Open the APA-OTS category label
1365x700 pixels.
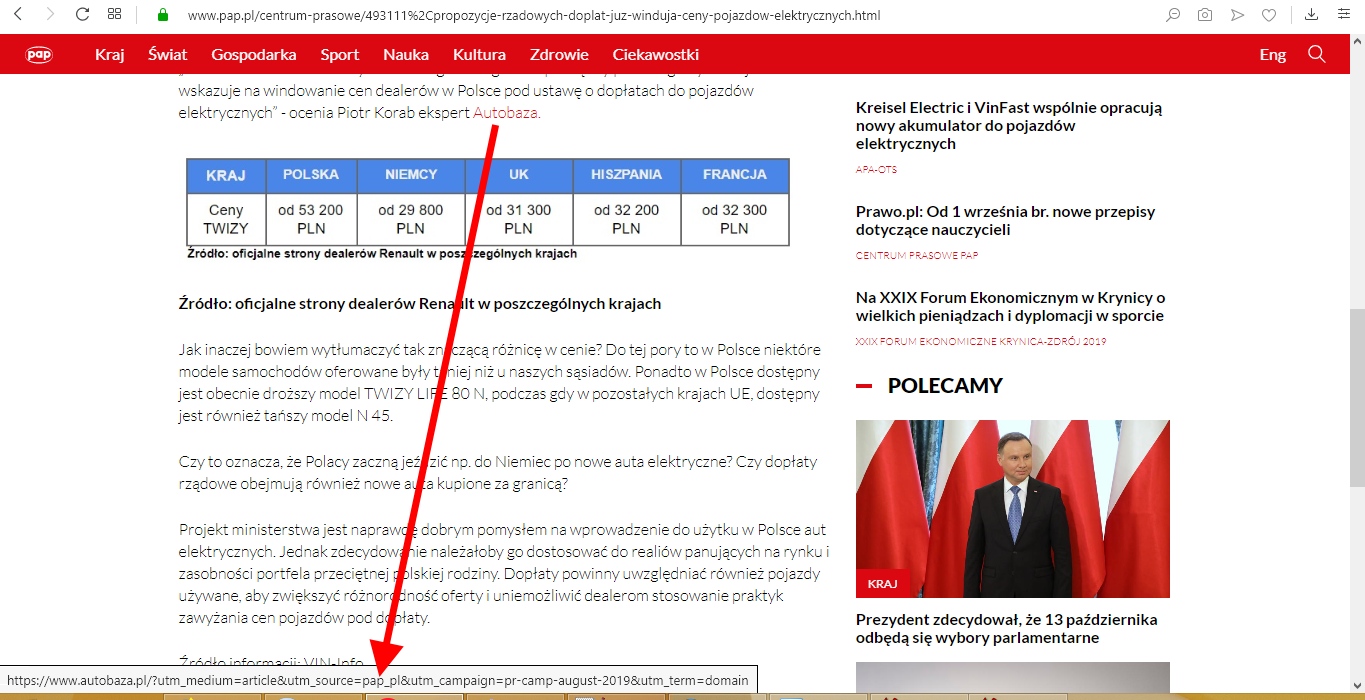coord(877,170)
